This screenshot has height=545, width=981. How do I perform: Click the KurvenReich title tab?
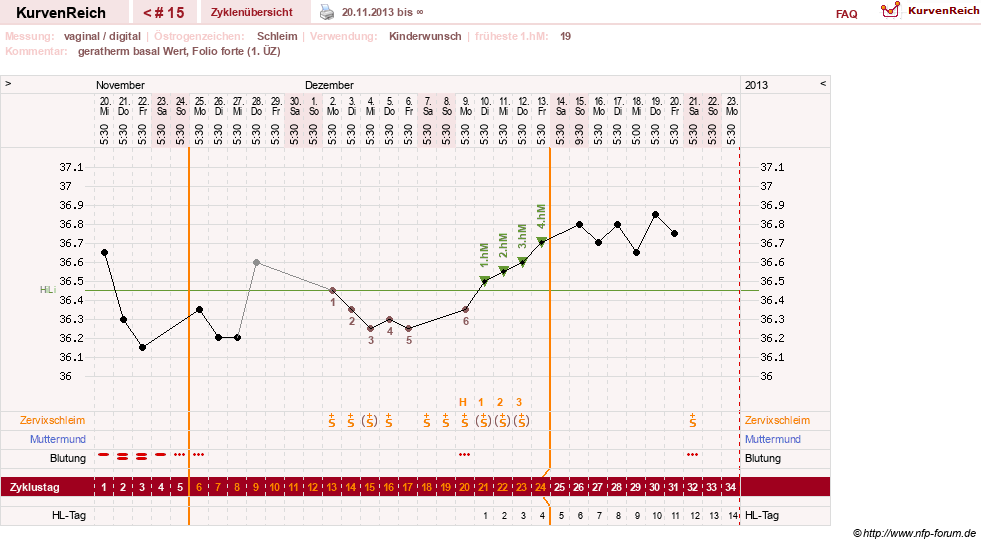(61, 13)
